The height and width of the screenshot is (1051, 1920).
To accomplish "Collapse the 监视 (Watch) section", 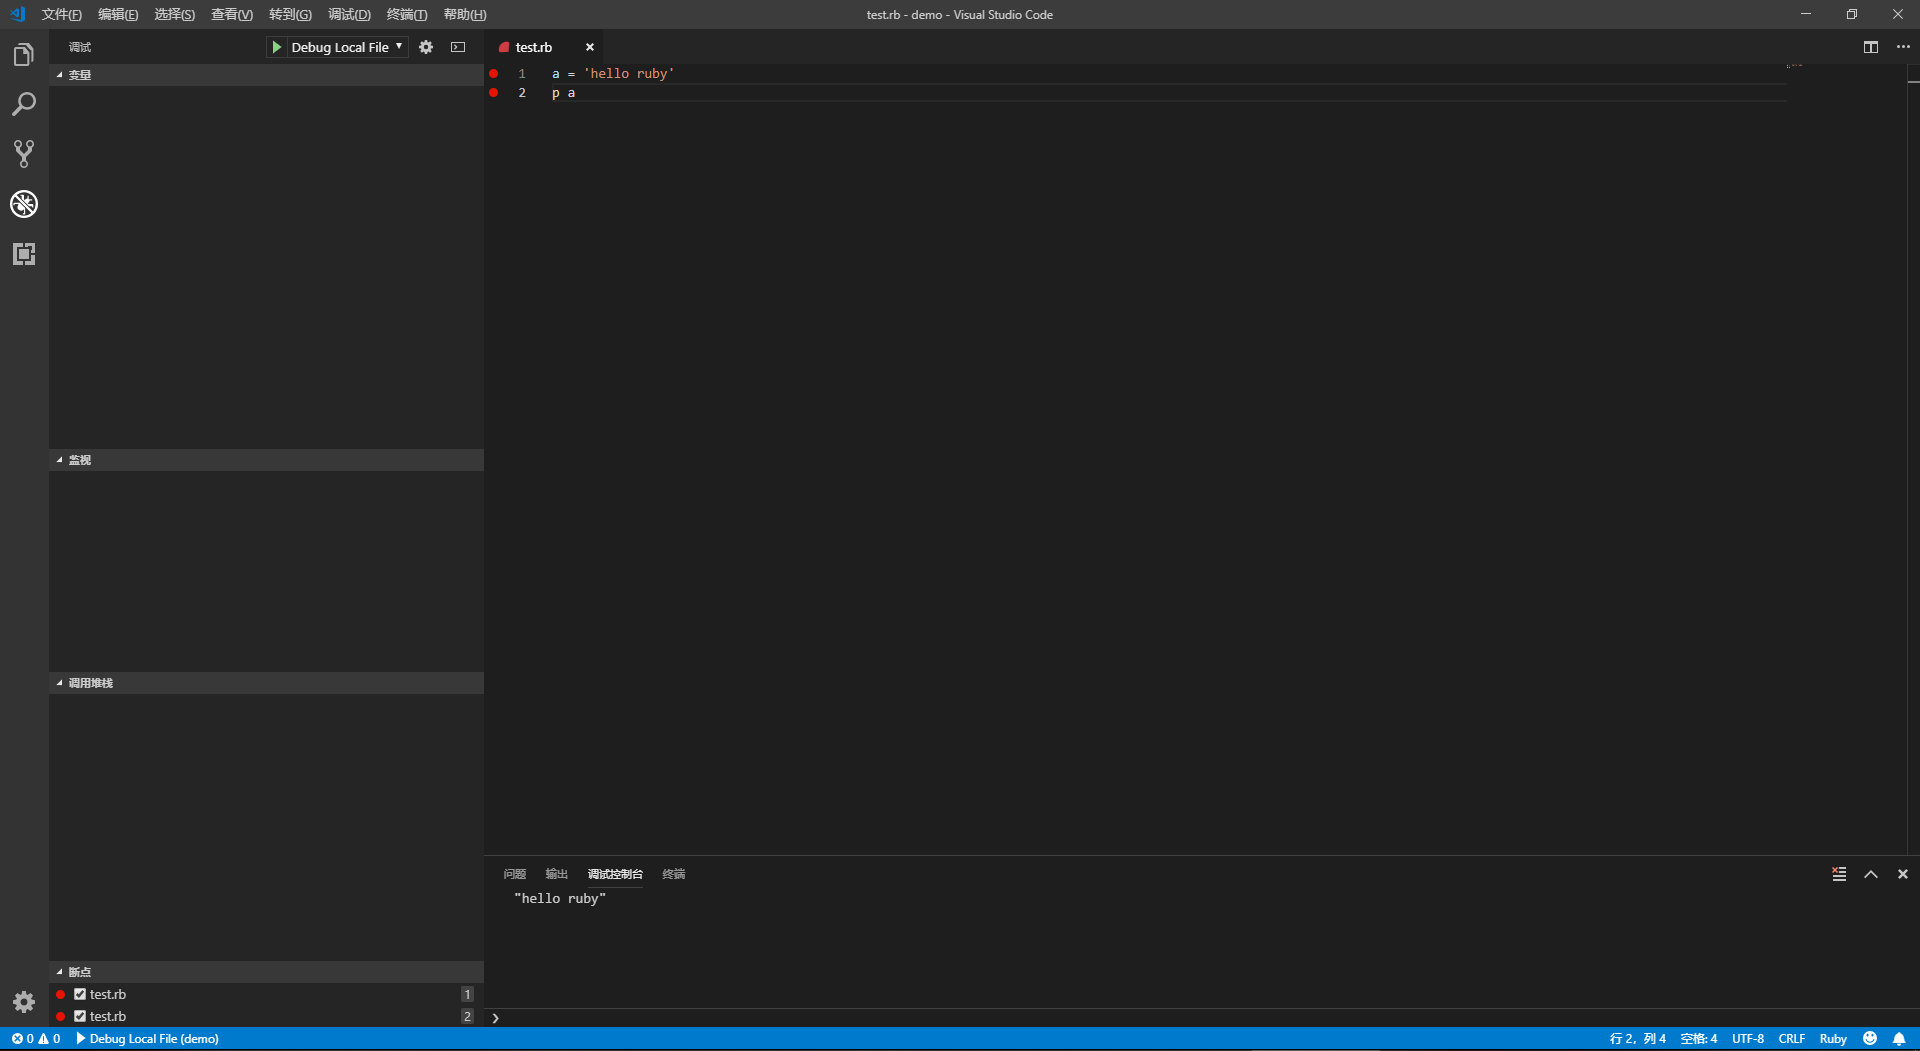I will (x=267, y=460).
